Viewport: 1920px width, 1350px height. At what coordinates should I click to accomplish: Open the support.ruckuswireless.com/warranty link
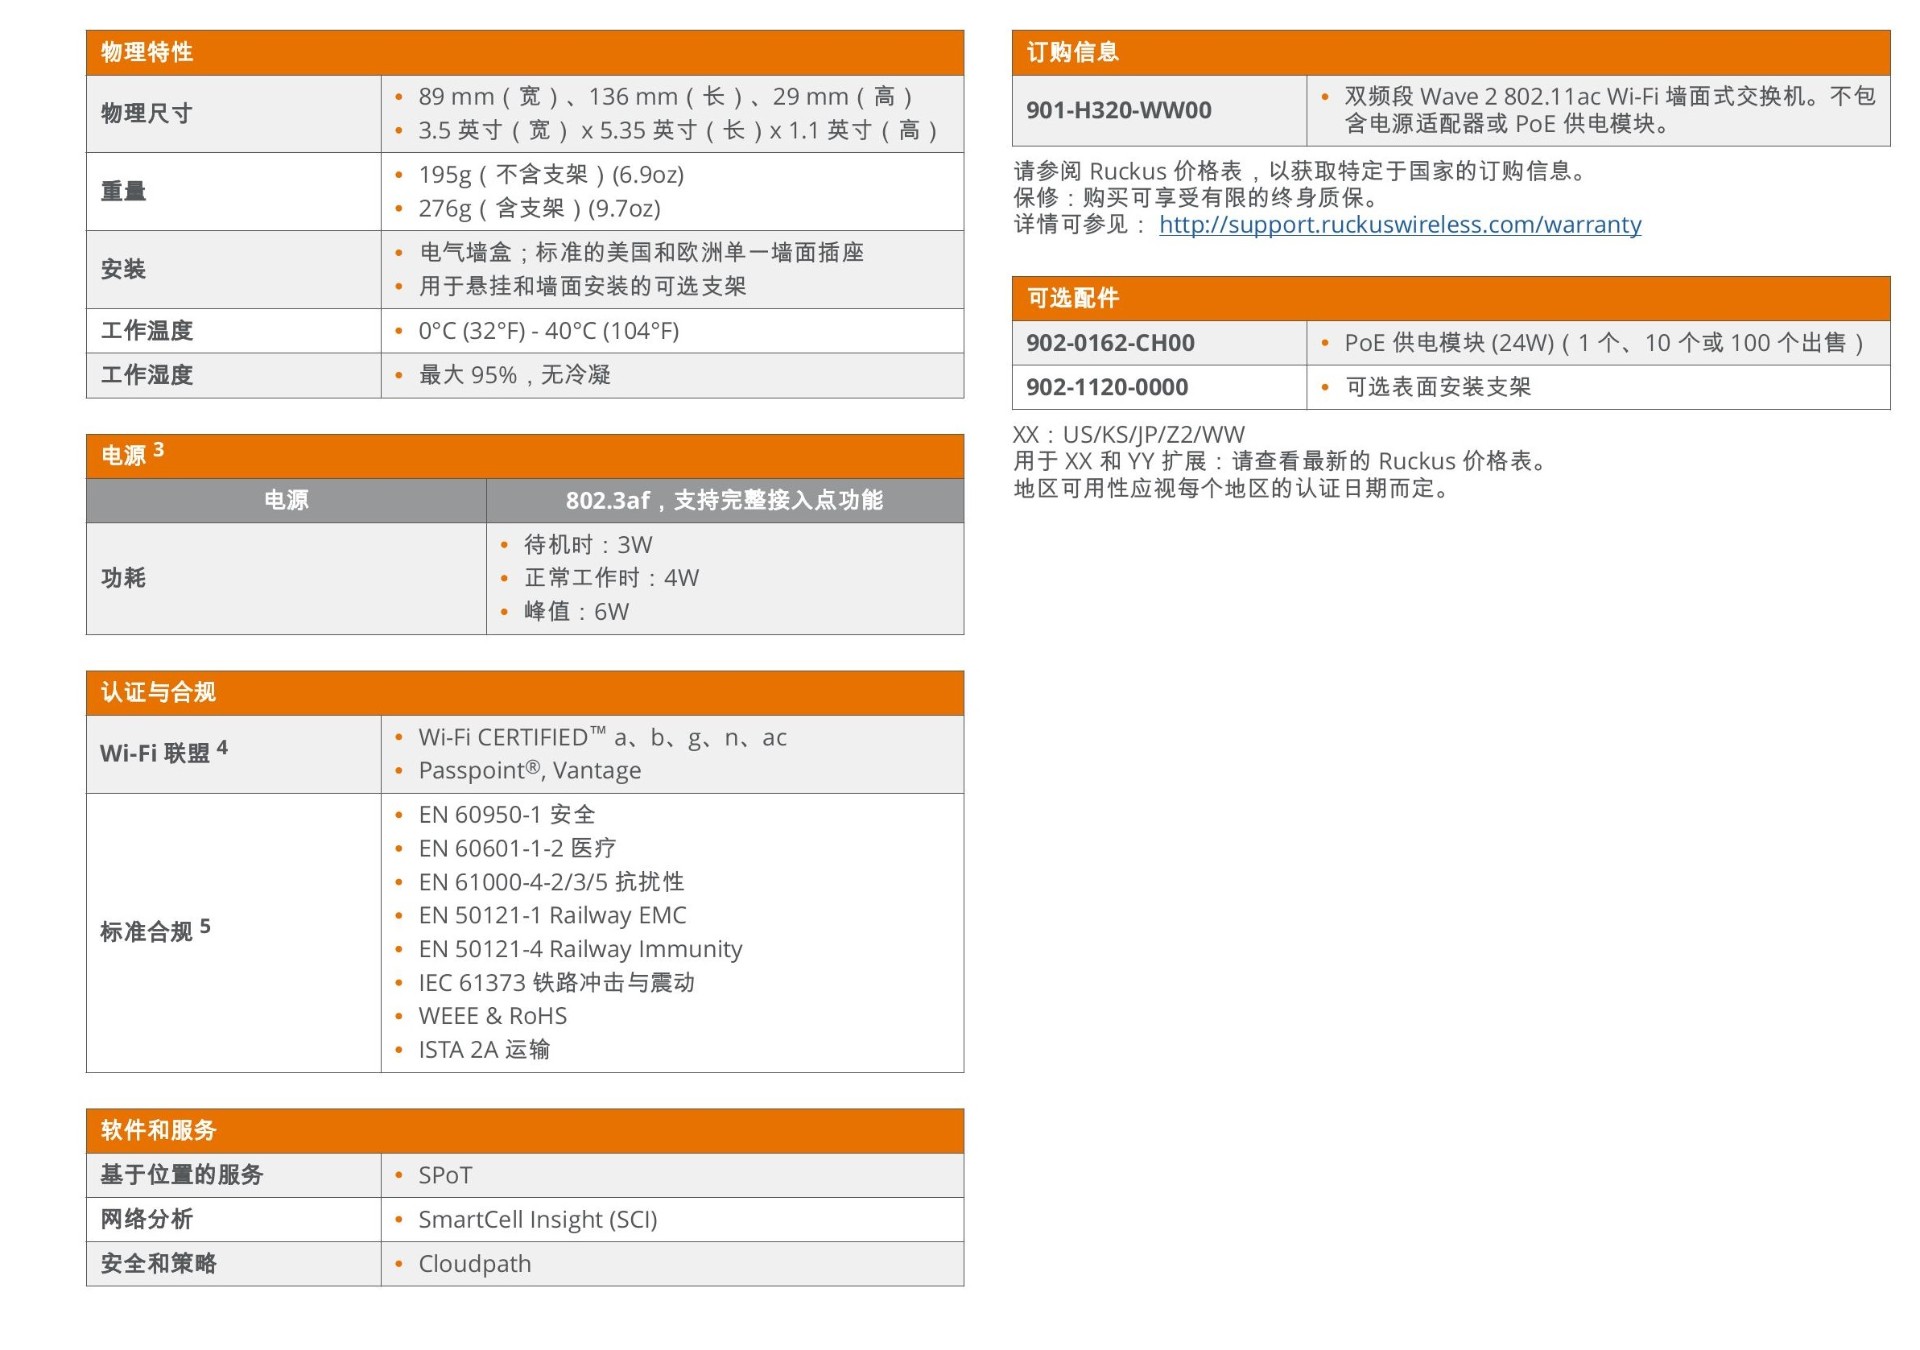click(1399, 225)
